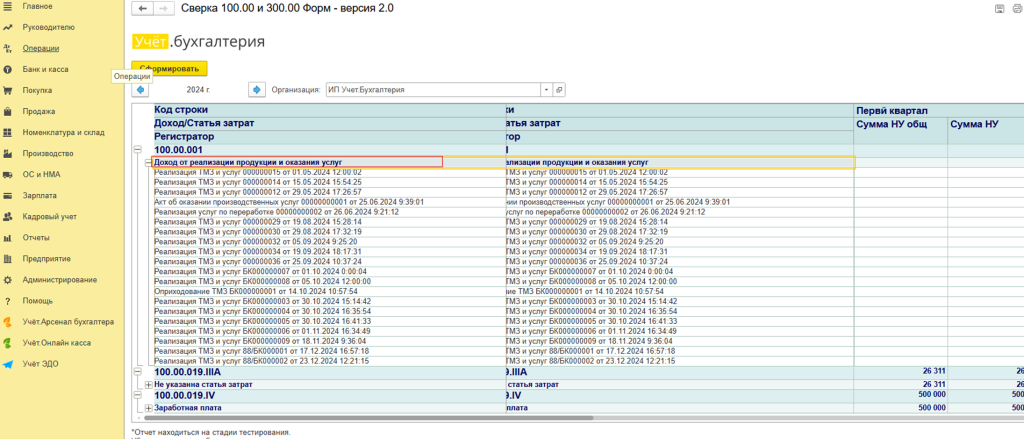Expand the Заработная плата group
This screenshot has height=439, width=1024.
(x=149, y=408)
